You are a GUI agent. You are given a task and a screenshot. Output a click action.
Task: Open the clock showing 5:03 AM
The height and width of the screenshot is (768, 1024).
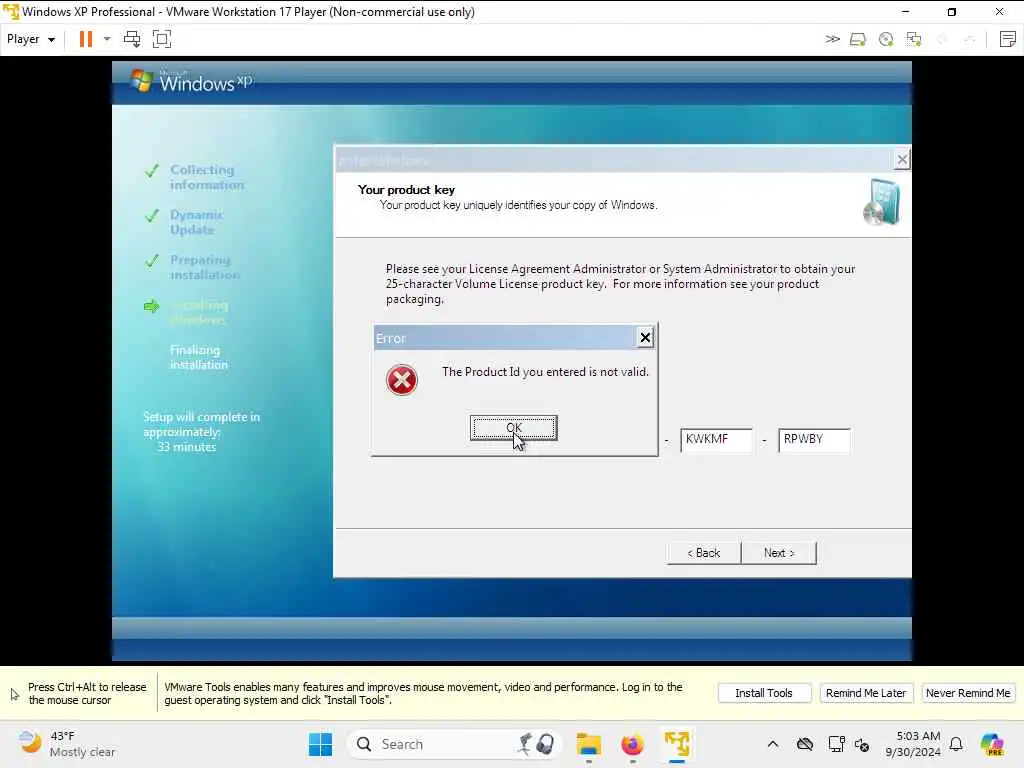coord(913,744)
